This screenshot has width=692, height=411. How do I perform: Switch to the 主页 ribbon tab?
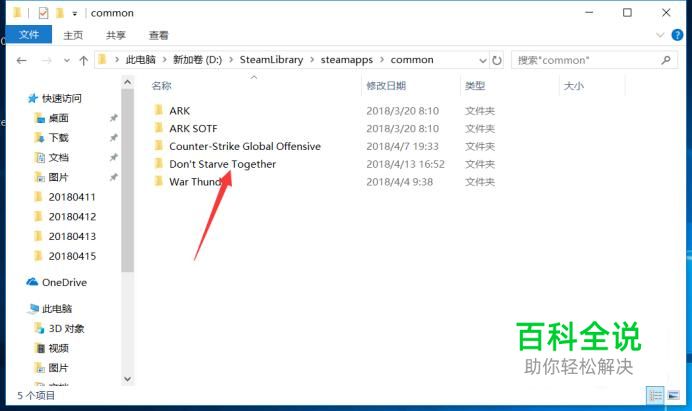[x=73, y=35]
